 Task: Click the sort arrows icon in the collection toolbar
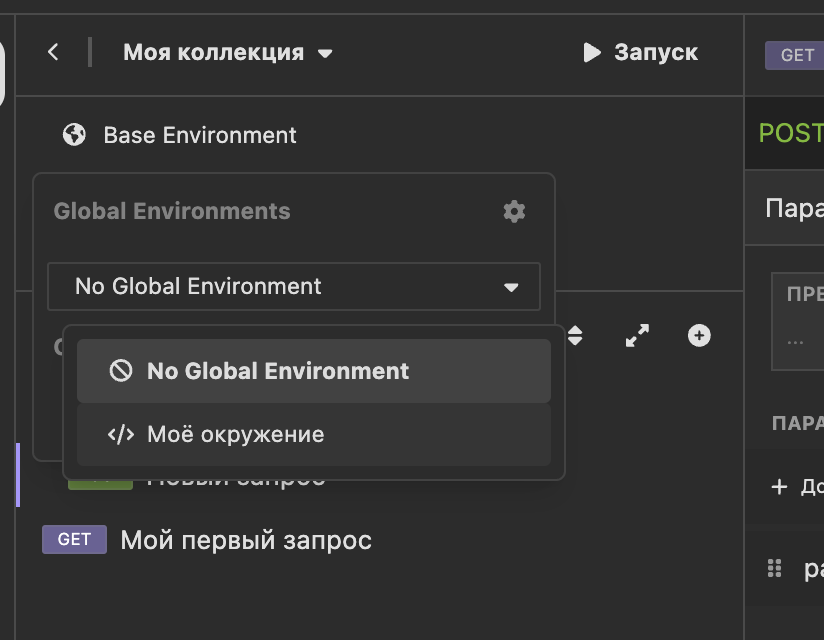[x=576, y=336]
